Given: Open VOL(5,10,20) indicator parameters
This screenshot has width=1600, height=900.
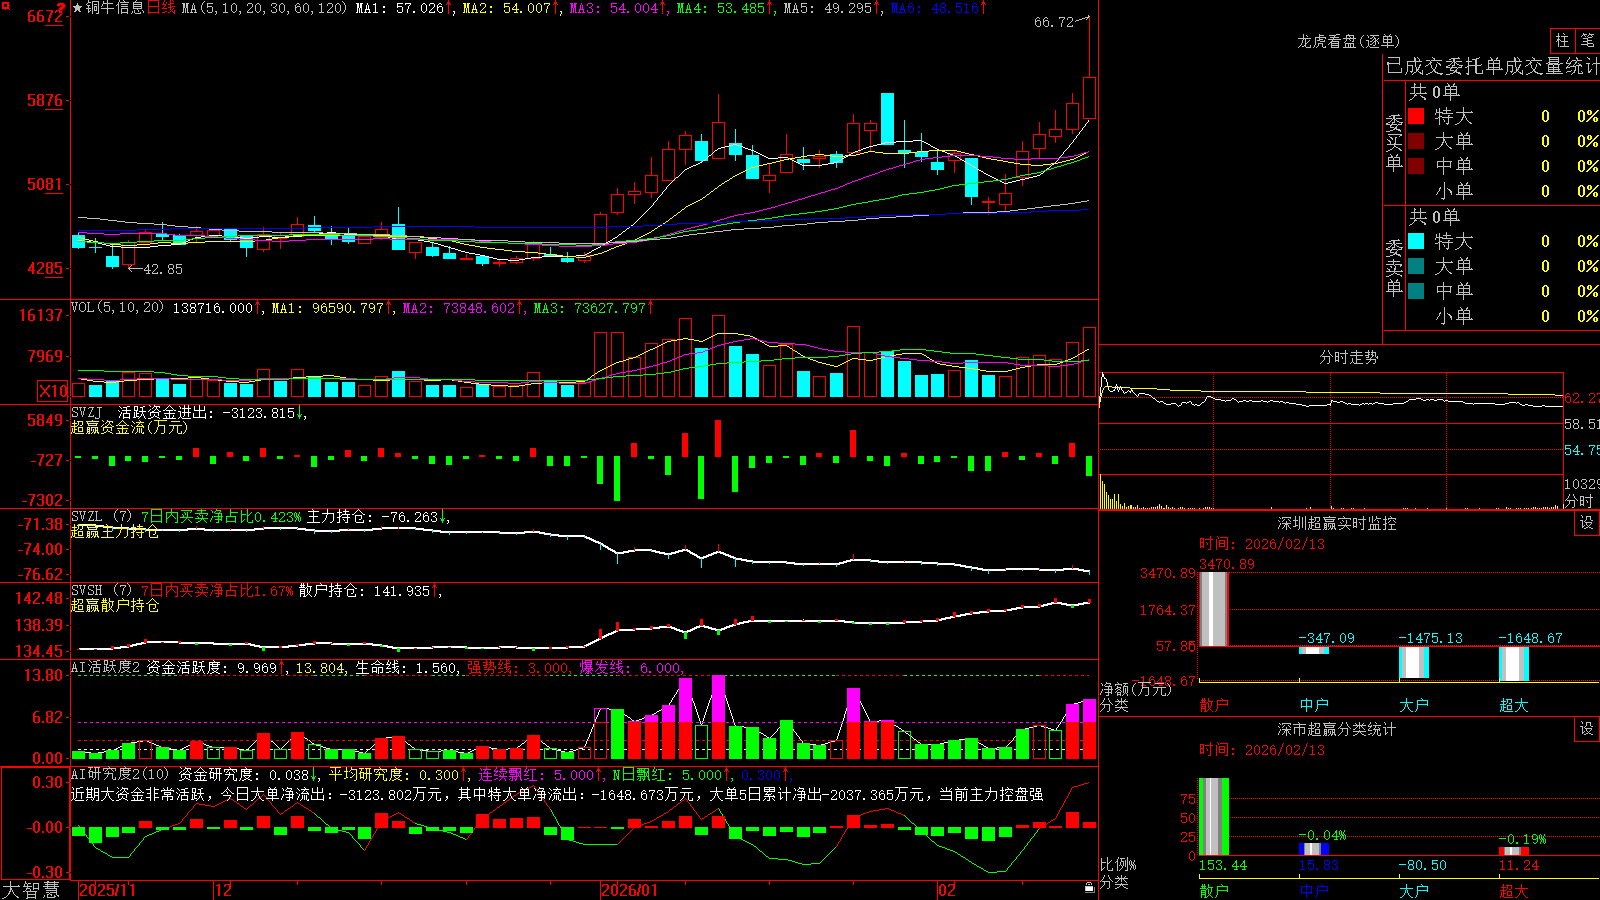Looking at the screenshot, I should (117, 307).
